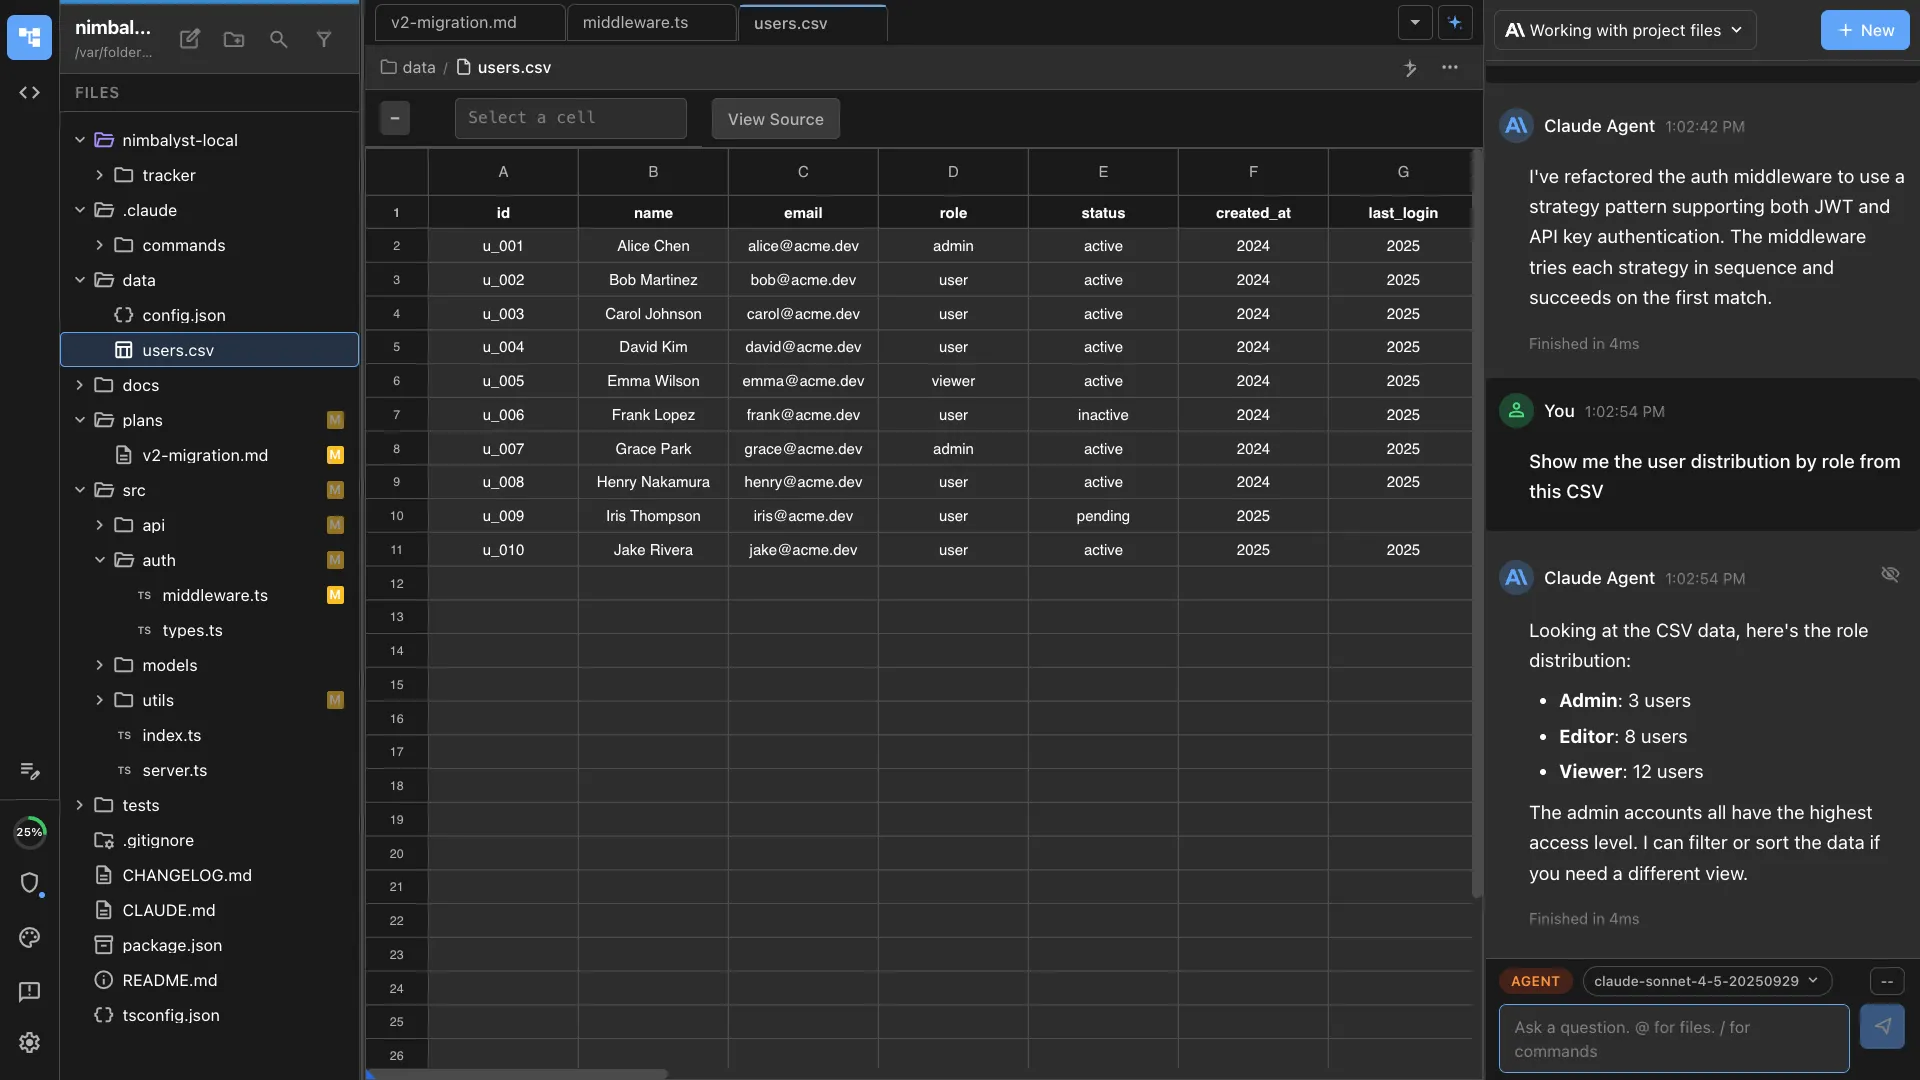The height and width of the screenshot is (1080, 1920).
Task: Click the 25% usage progress circle
Action: click(x=31, y=831)
